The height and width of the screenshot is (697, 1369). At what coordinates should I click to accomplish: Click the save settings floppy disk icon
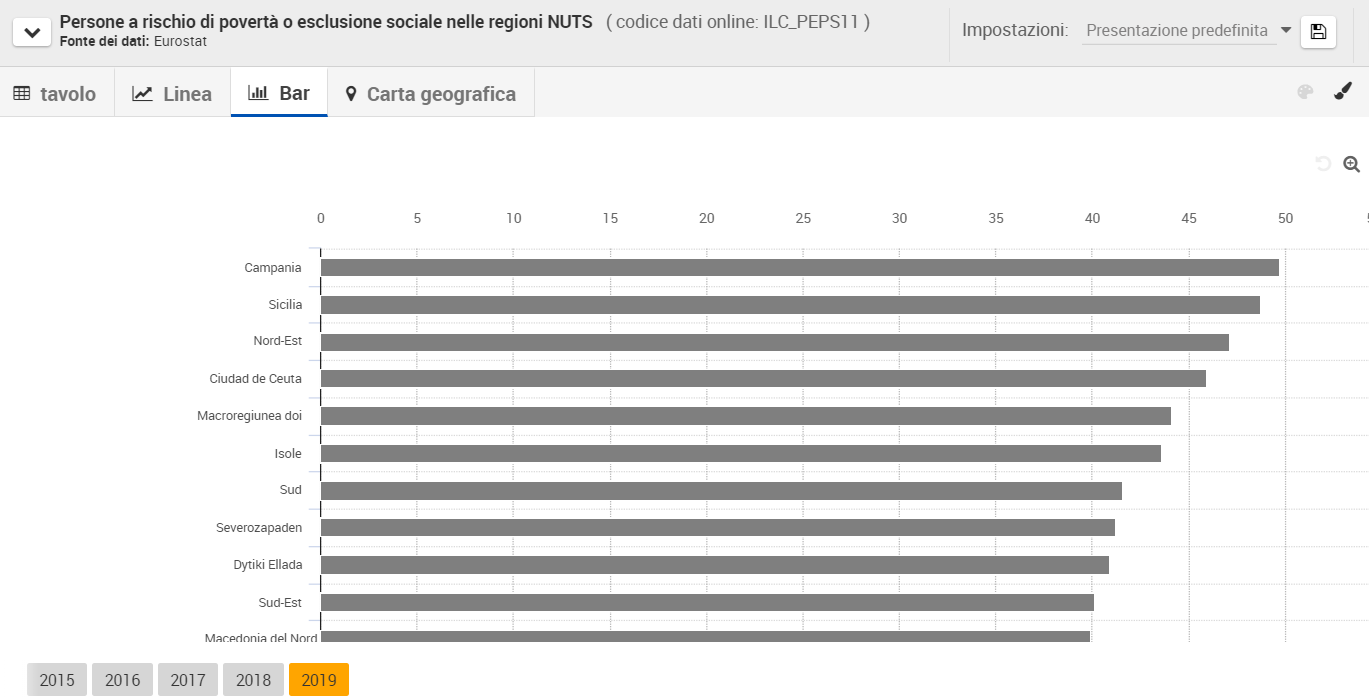coord(1318,32)
